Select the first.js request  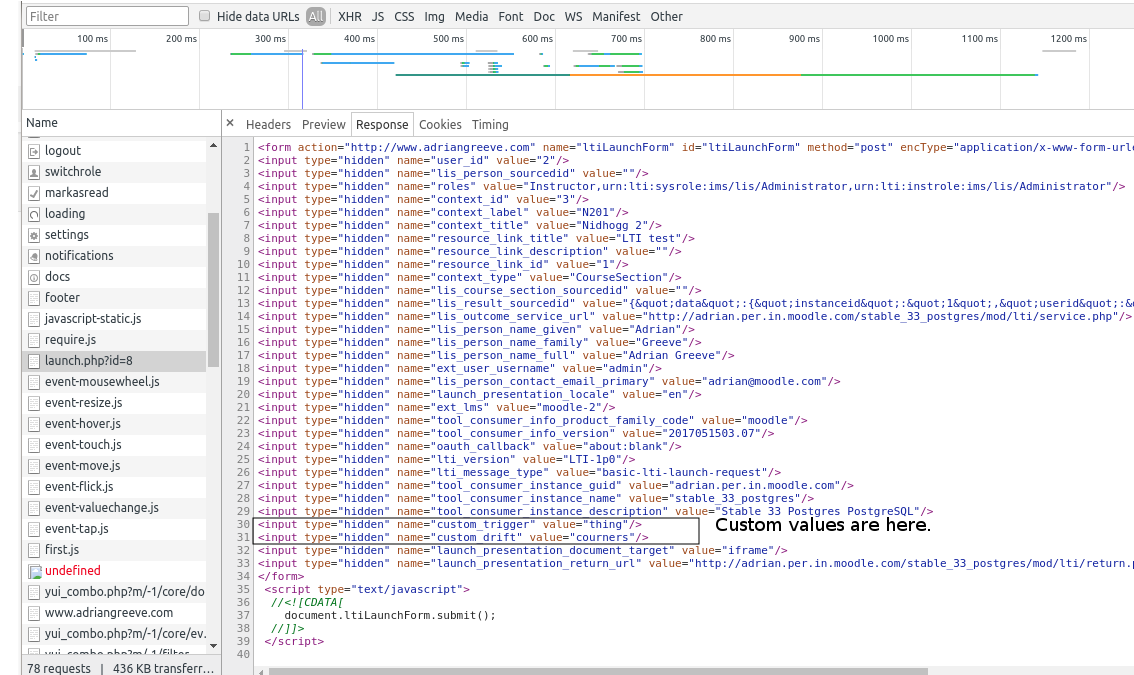[x=115, y=550]
